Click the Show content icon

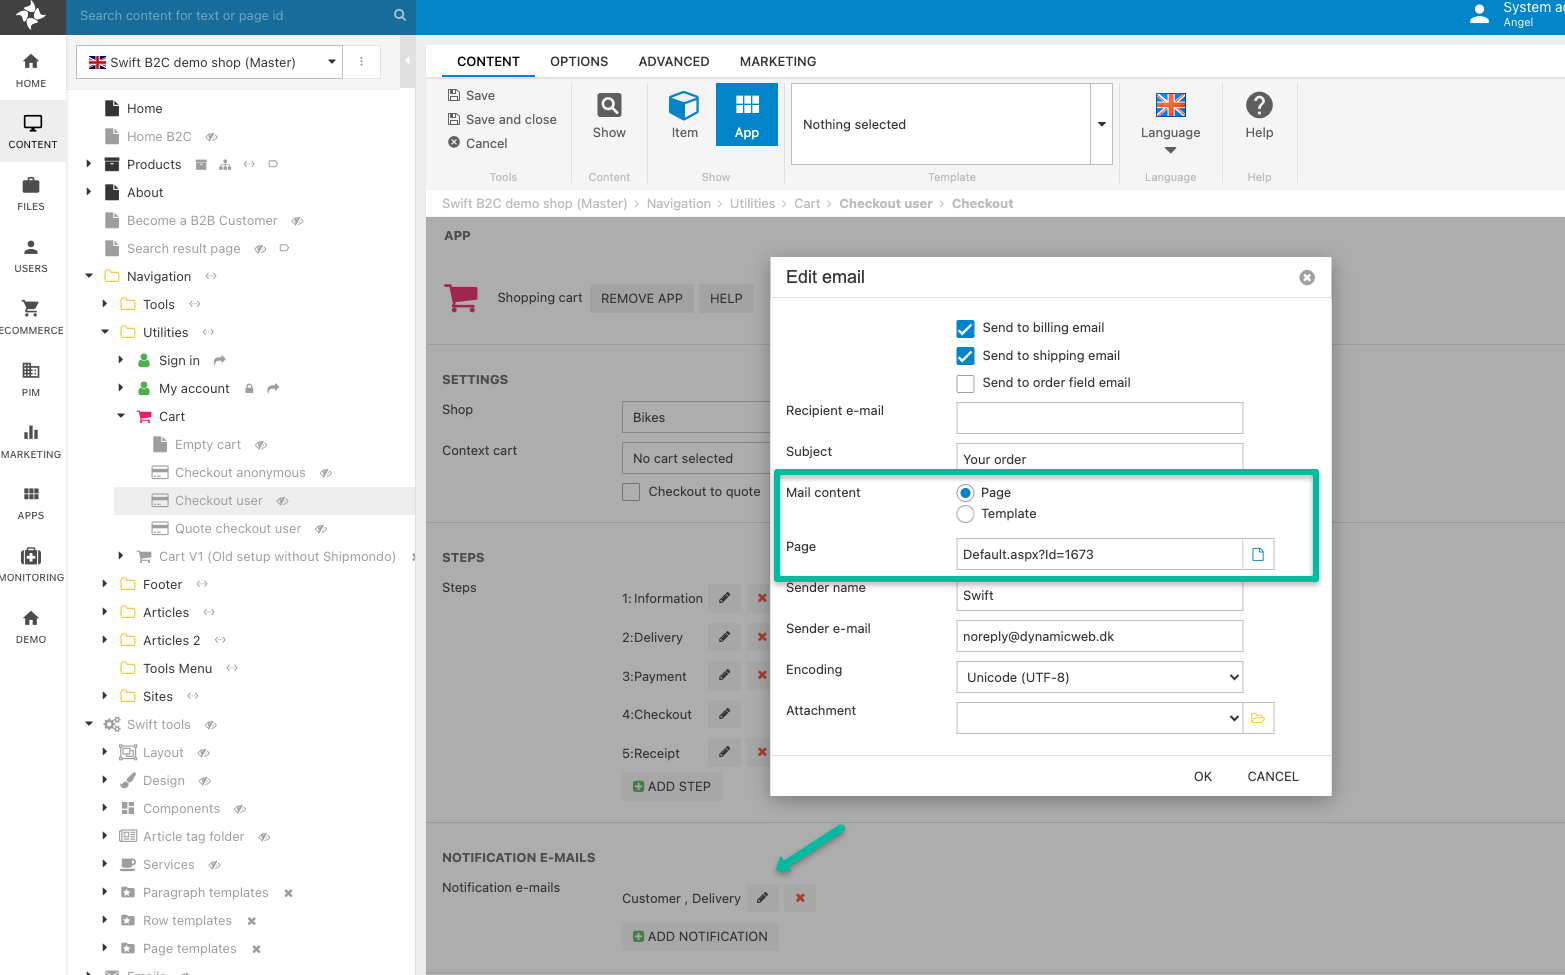pos(609,115)
